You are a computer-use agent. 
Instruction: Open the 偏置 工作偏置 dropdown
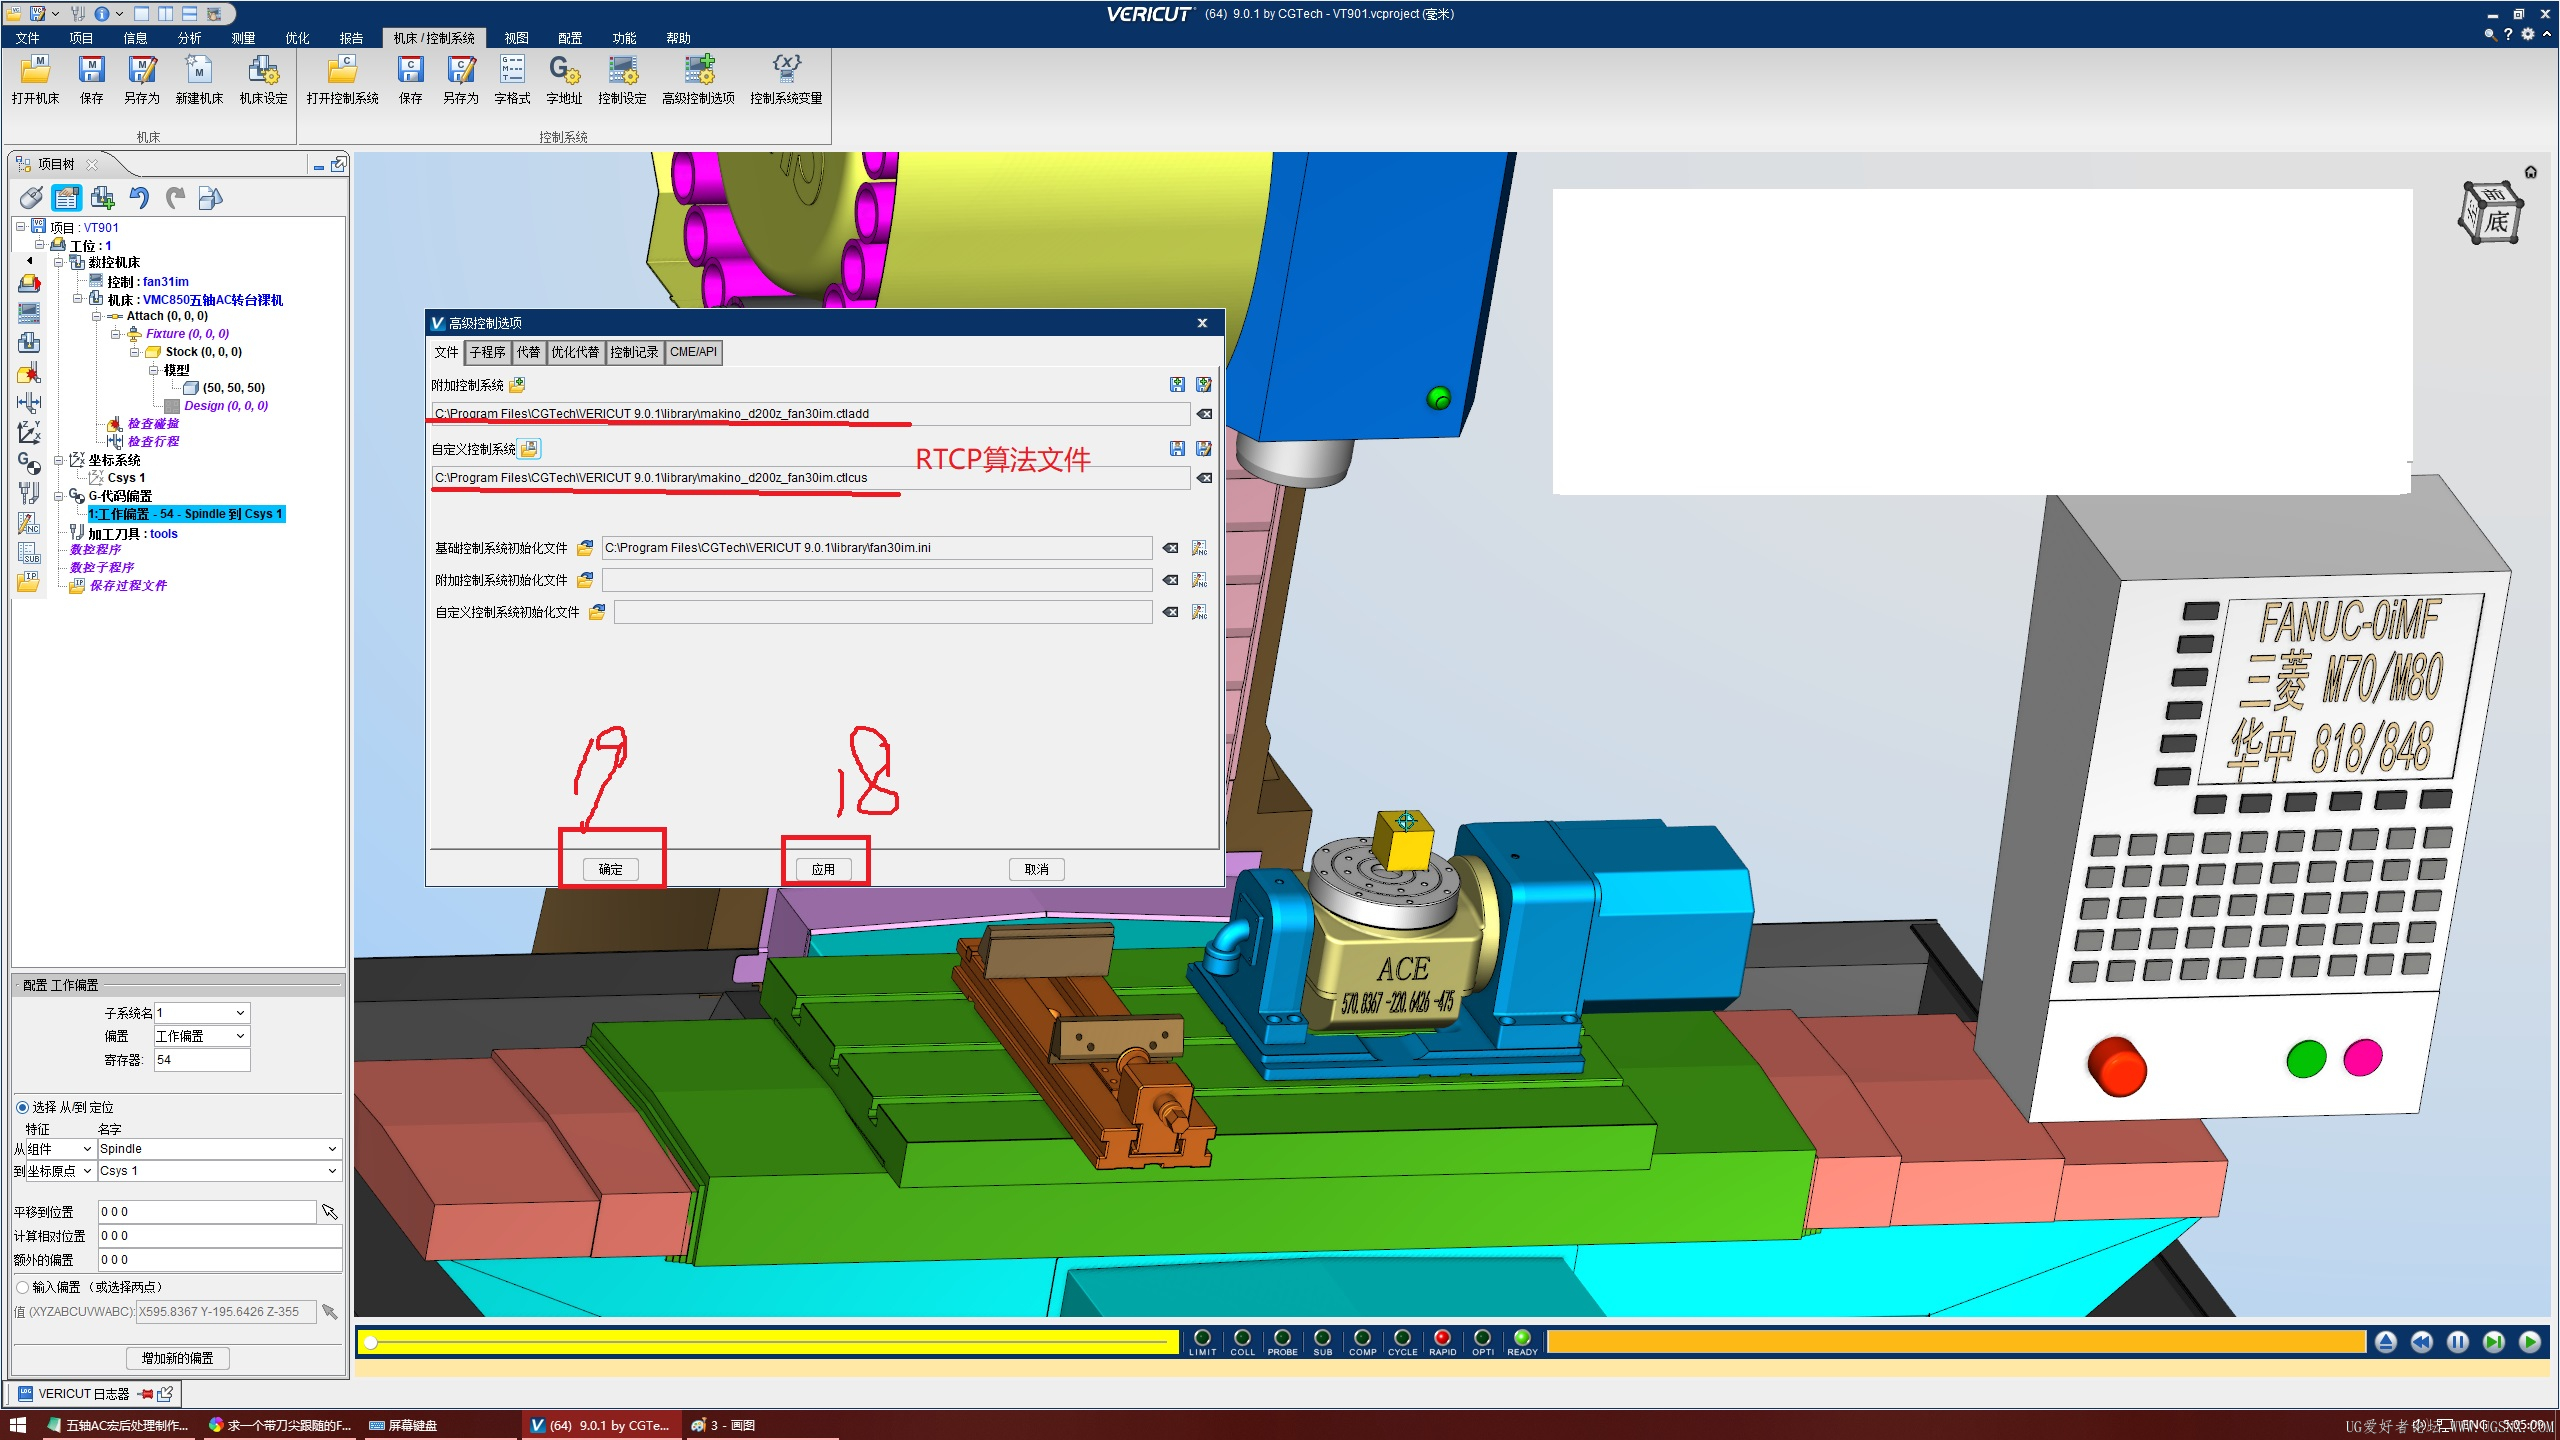tap(201, 1036)
